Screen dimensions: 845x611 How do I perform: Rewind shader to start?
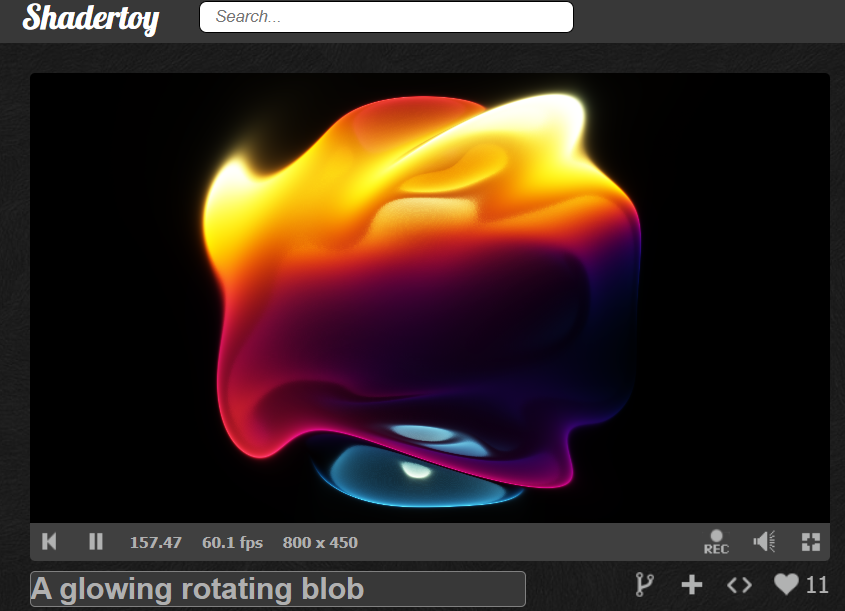point(49,541)
